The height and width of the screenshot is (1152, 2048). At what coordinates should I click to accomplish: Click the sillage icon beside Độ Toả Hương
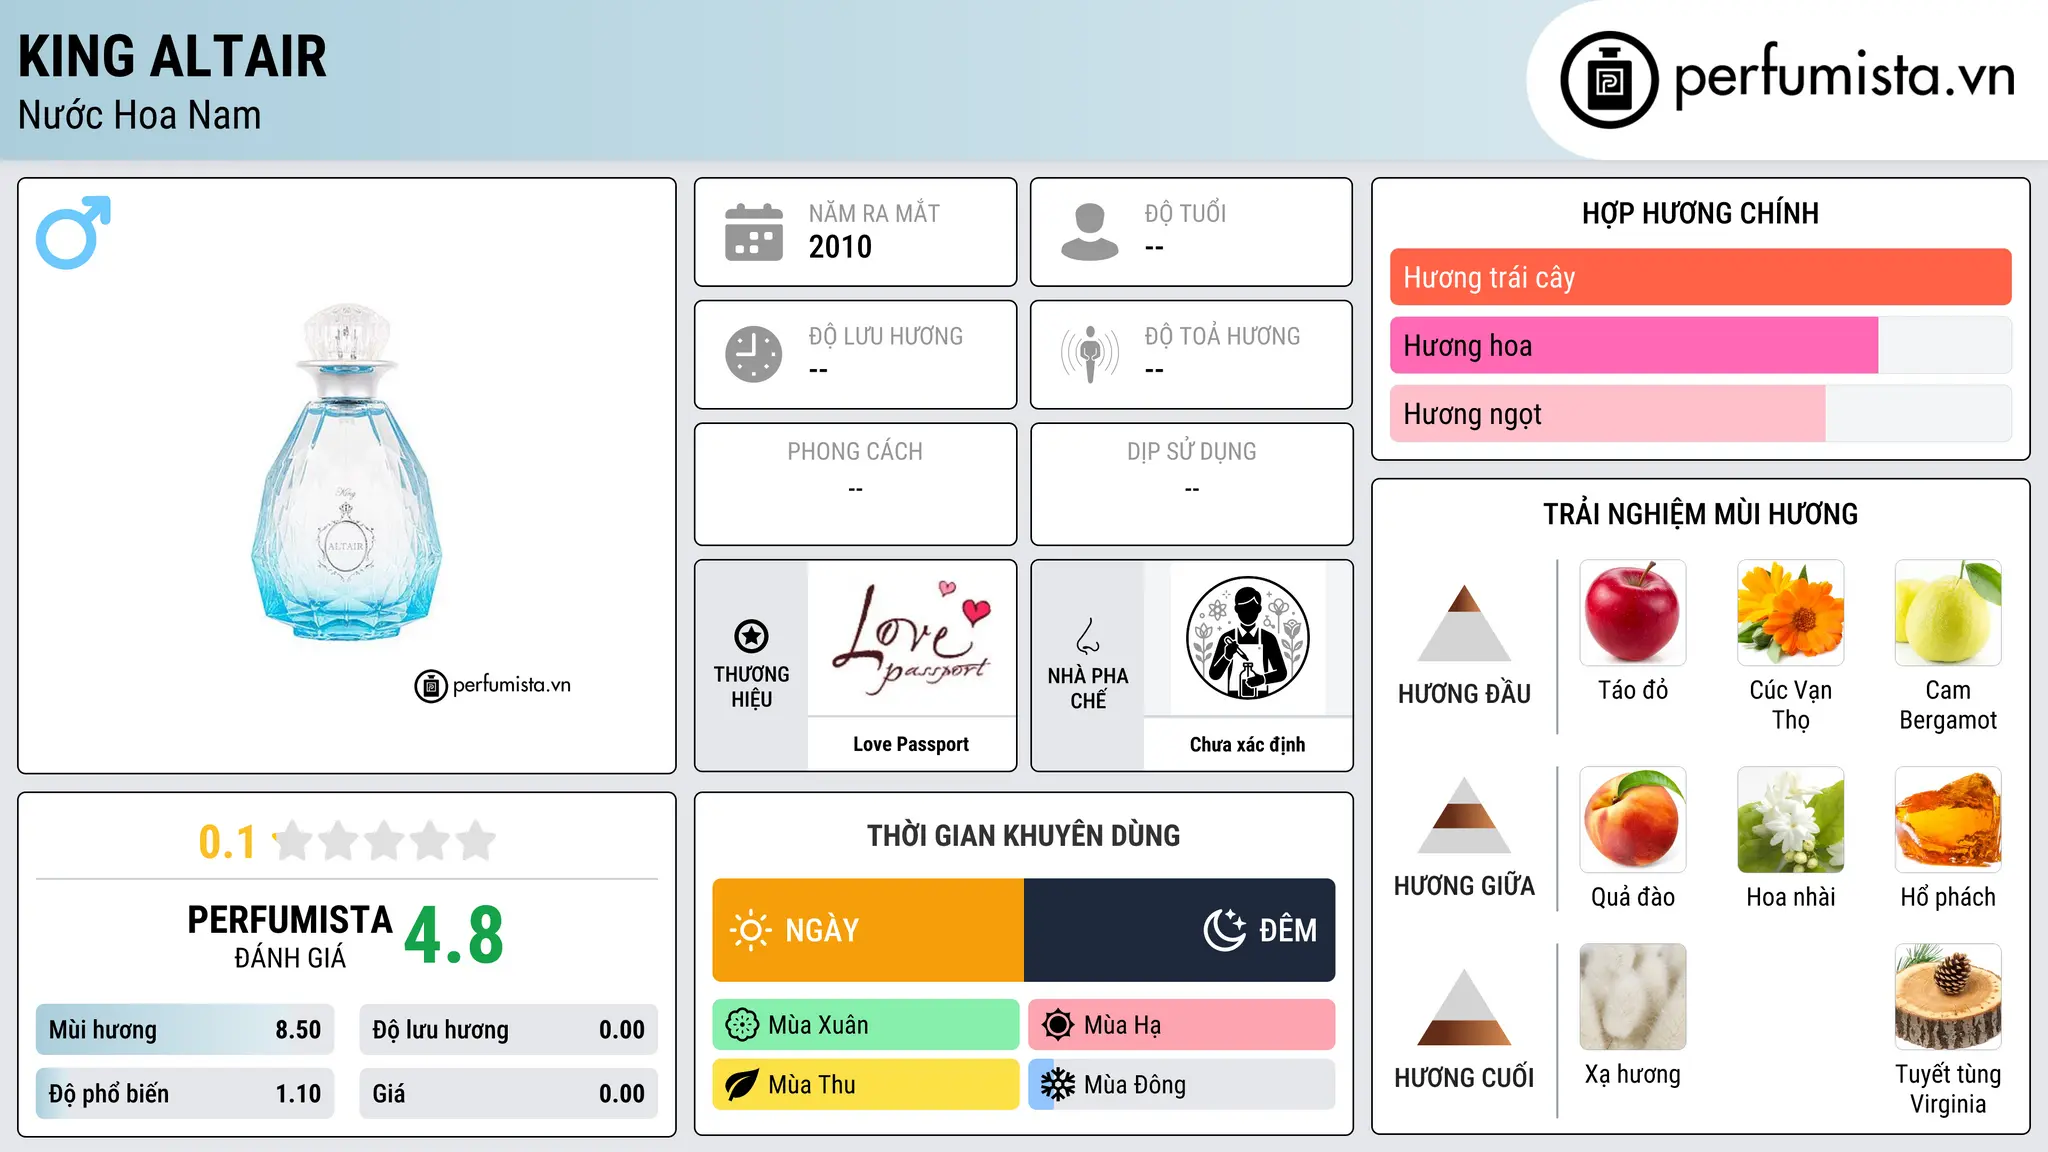1090,354
